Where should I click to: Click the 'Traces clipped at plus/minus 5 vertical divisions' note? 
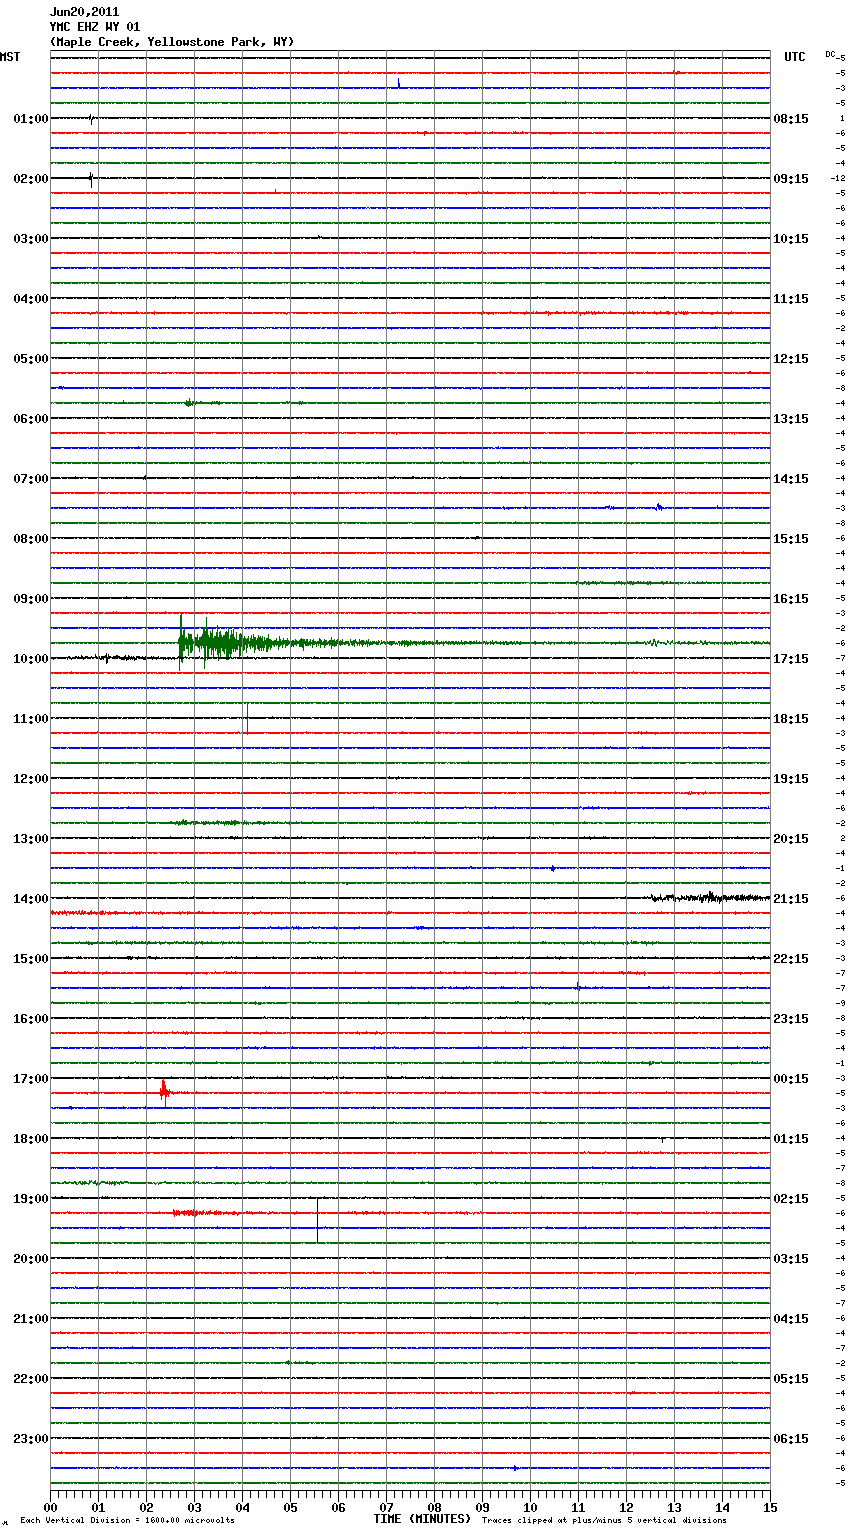click(604, 1521)
